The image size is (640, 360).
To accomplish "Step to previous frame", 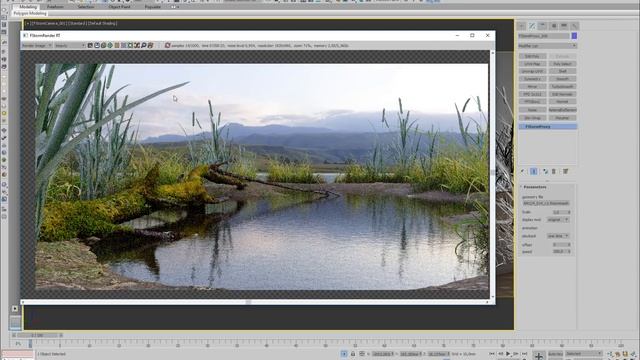I will pyautogui.click(x=500, y=354).
